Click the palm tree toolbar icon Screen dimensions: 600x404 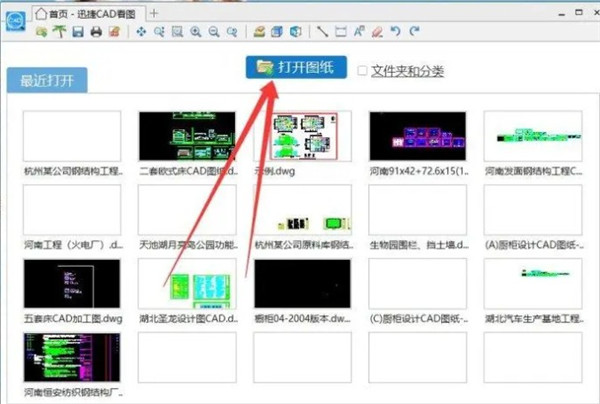click(59, 32)
